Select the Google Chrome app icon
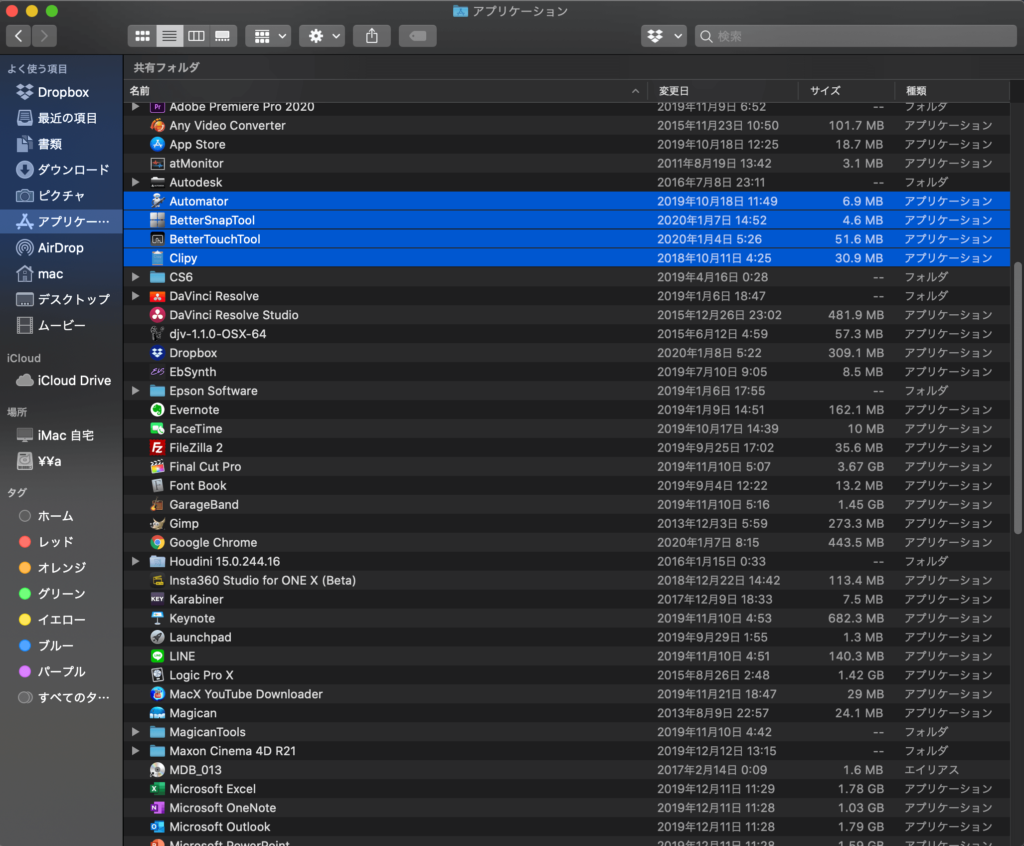 [x=157, y=542]
